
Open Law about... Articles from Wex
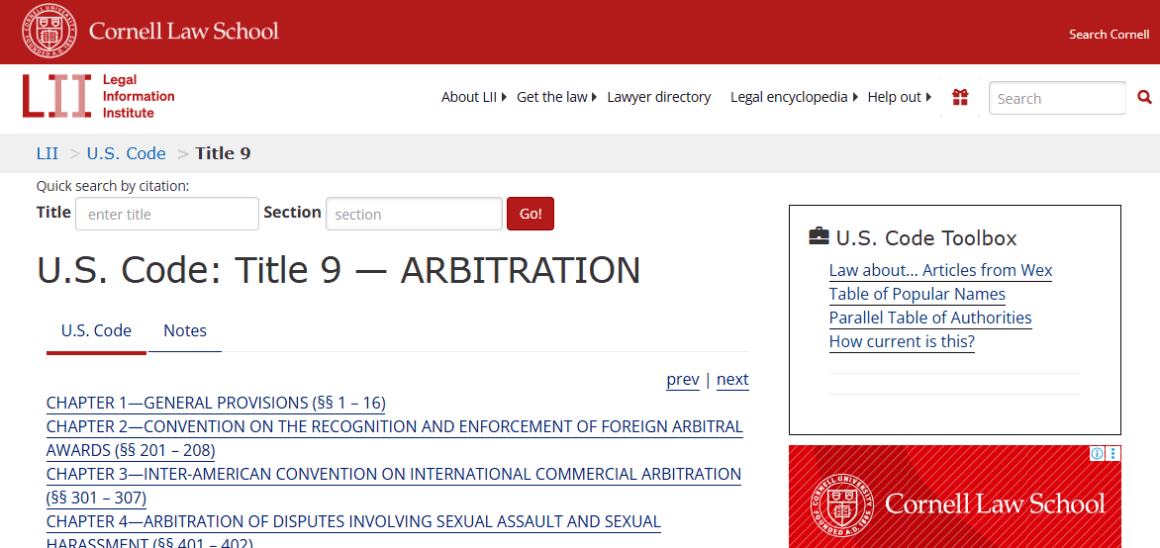tap(940, 270)
